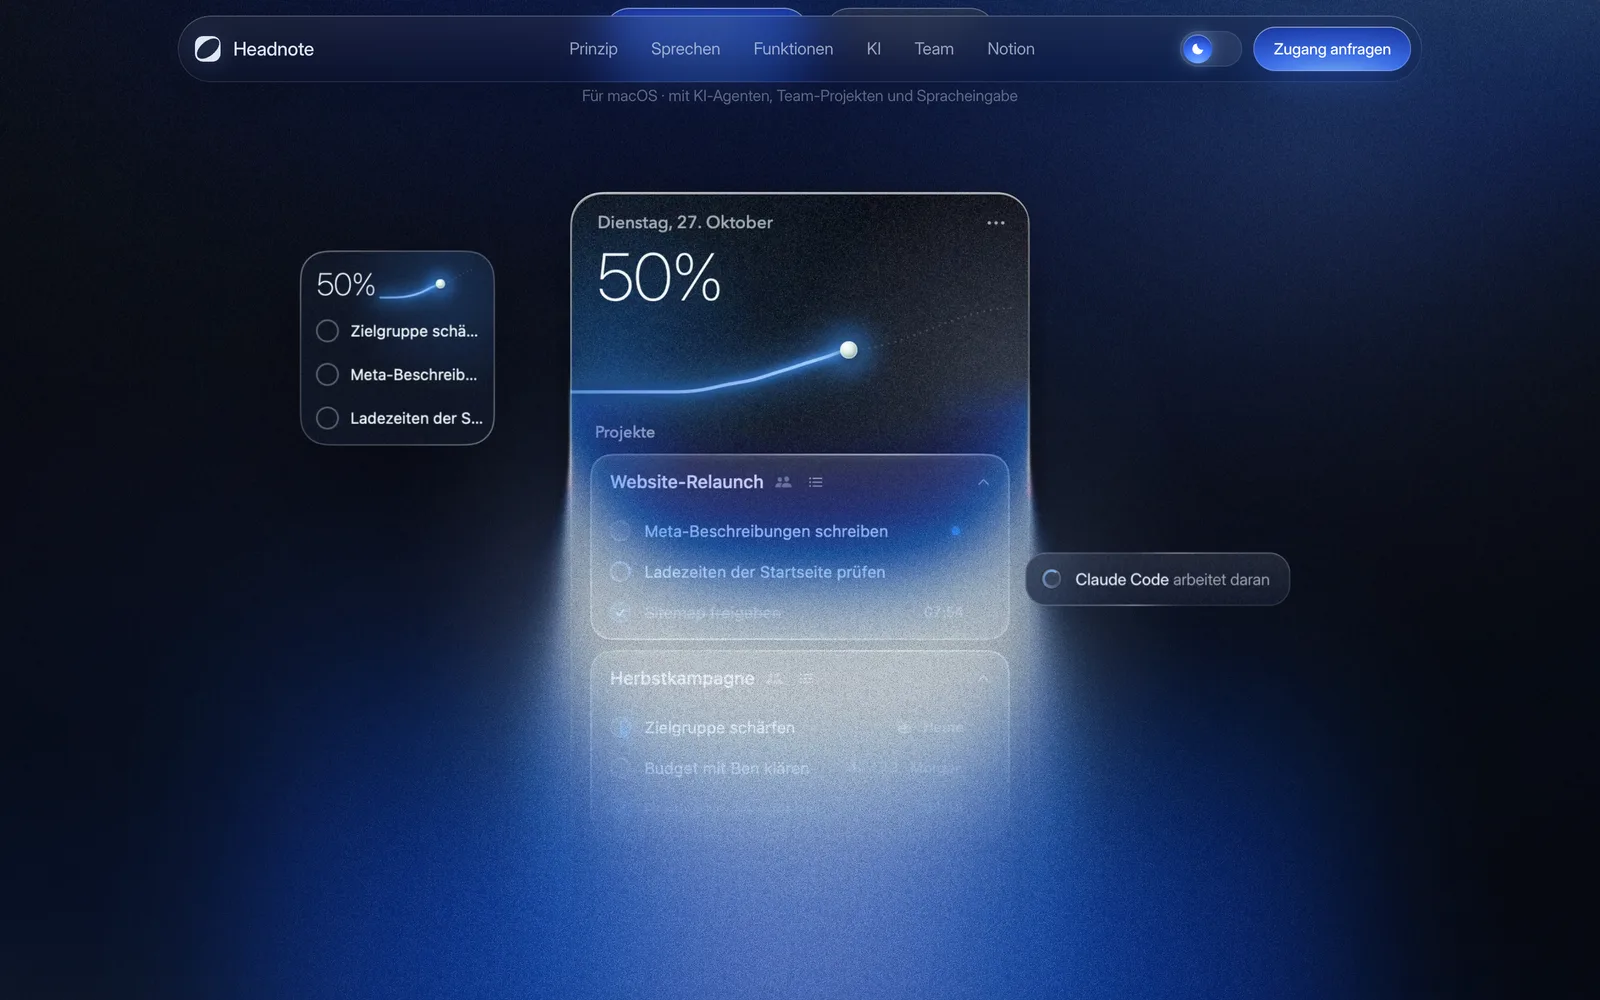The height and width of the screenshot is (1000, 1600).
Task: Click the list icon next to Website-Relaunch
Action: (816, 482)
